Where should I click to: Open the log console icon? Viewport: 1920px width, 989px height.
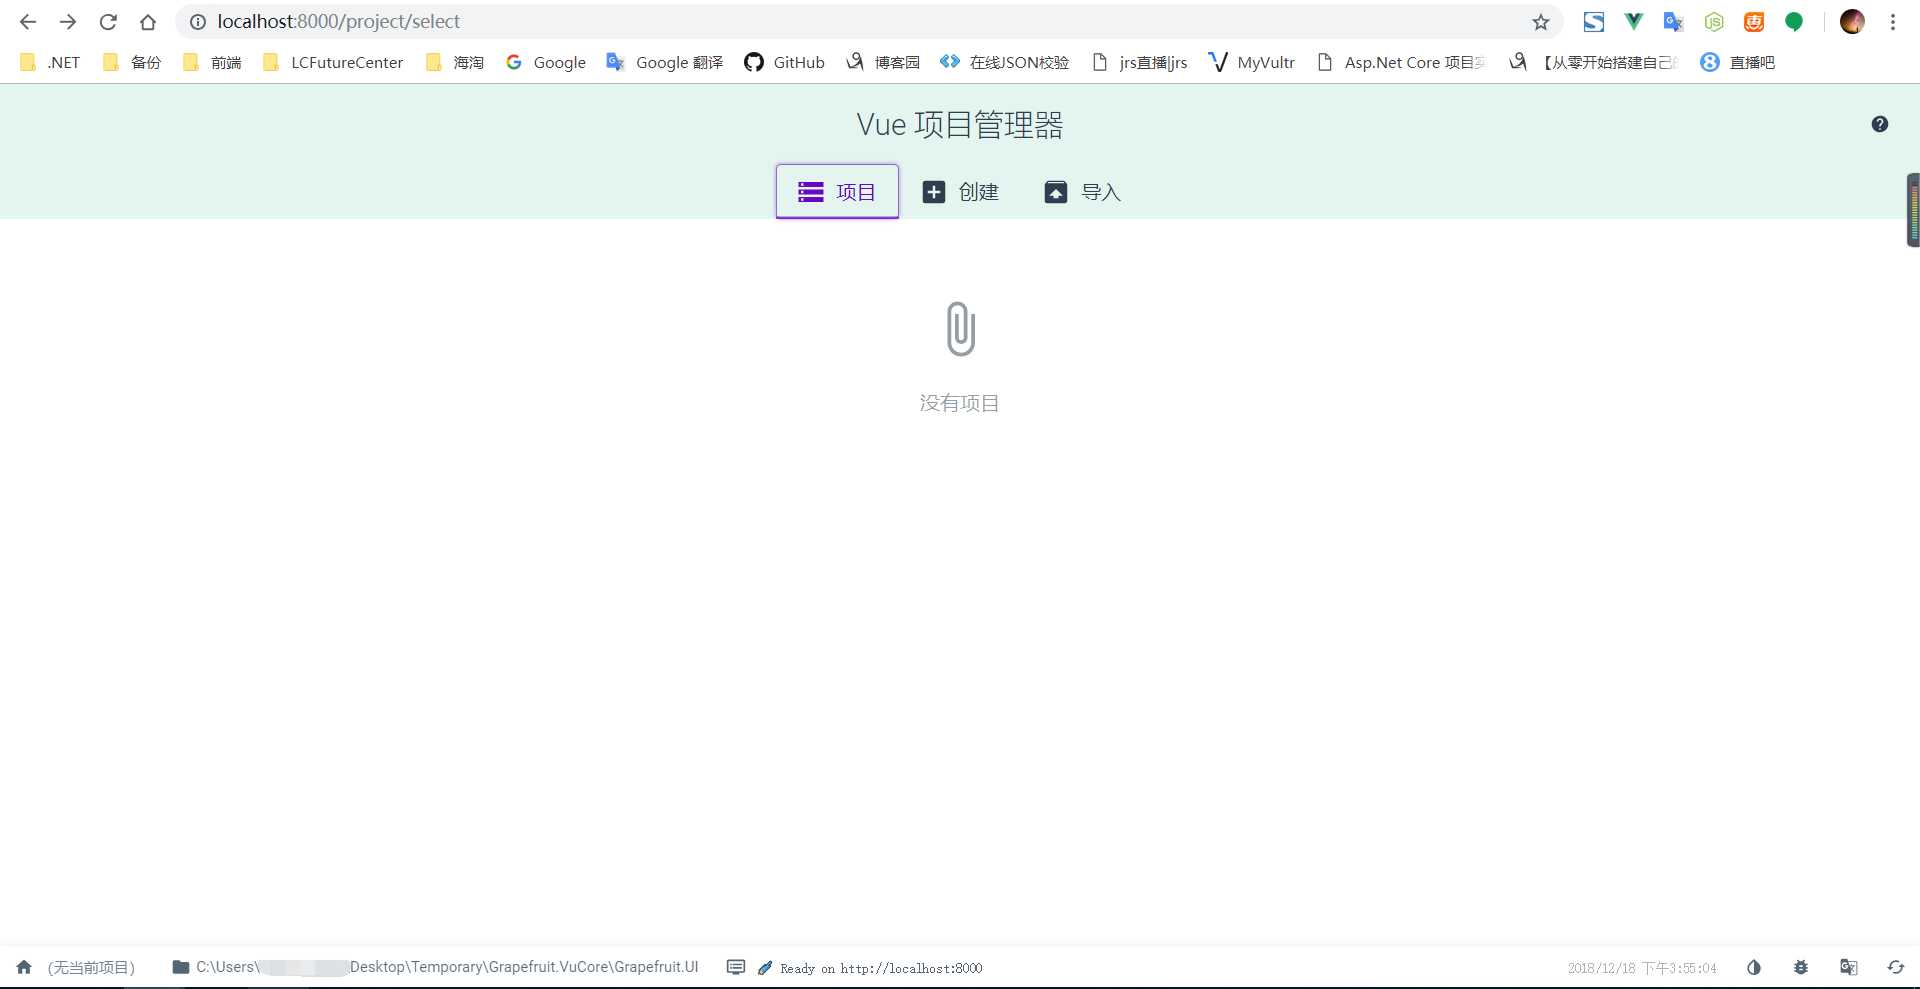click(x=736, y=967)
